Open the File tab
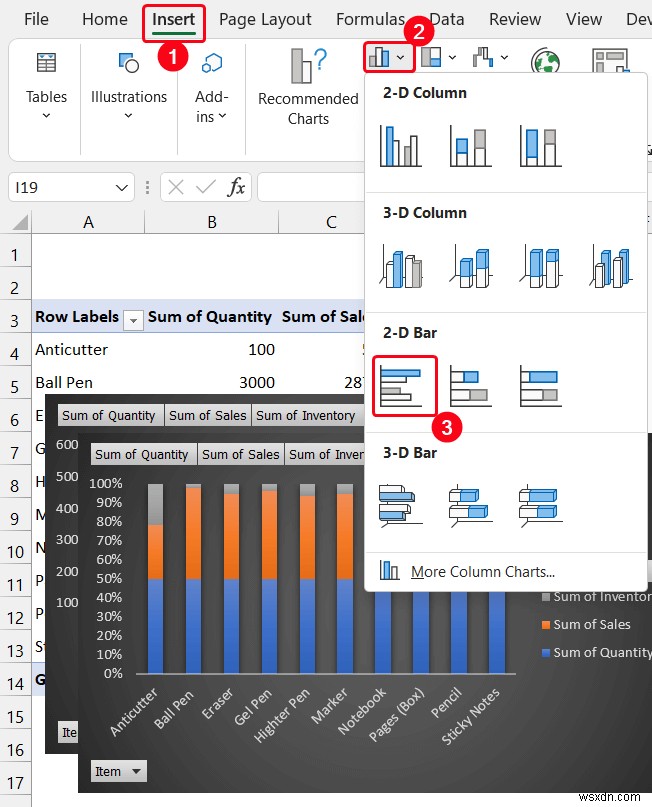This screenshot has height=807, width=652. coord(37,20)
